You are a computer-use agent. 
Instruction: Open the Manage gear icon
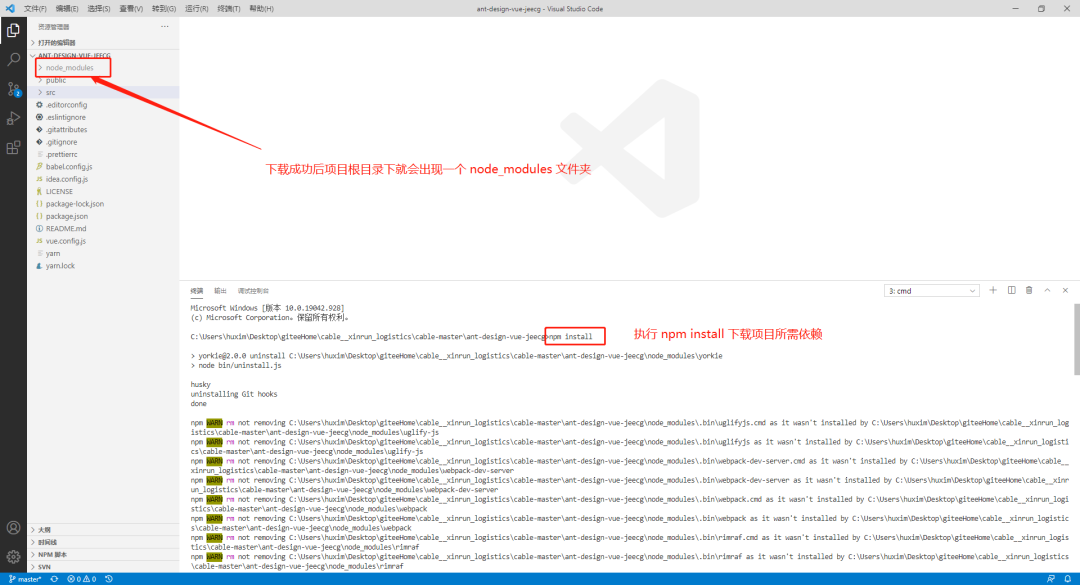click(13, 557)
